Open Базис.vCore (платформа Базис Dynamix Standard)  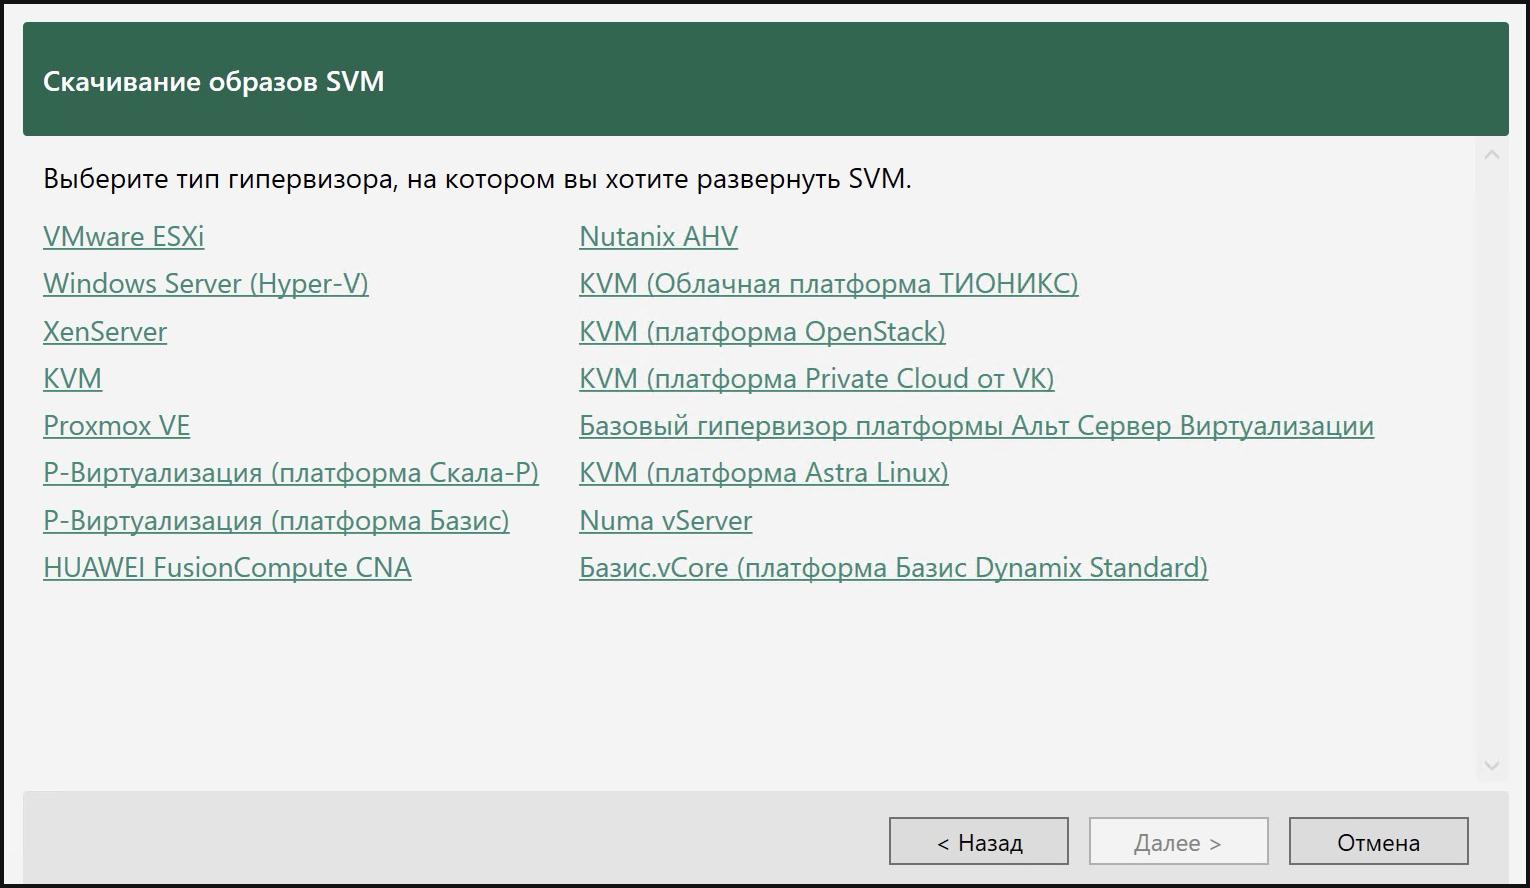[x=893, y=568]
